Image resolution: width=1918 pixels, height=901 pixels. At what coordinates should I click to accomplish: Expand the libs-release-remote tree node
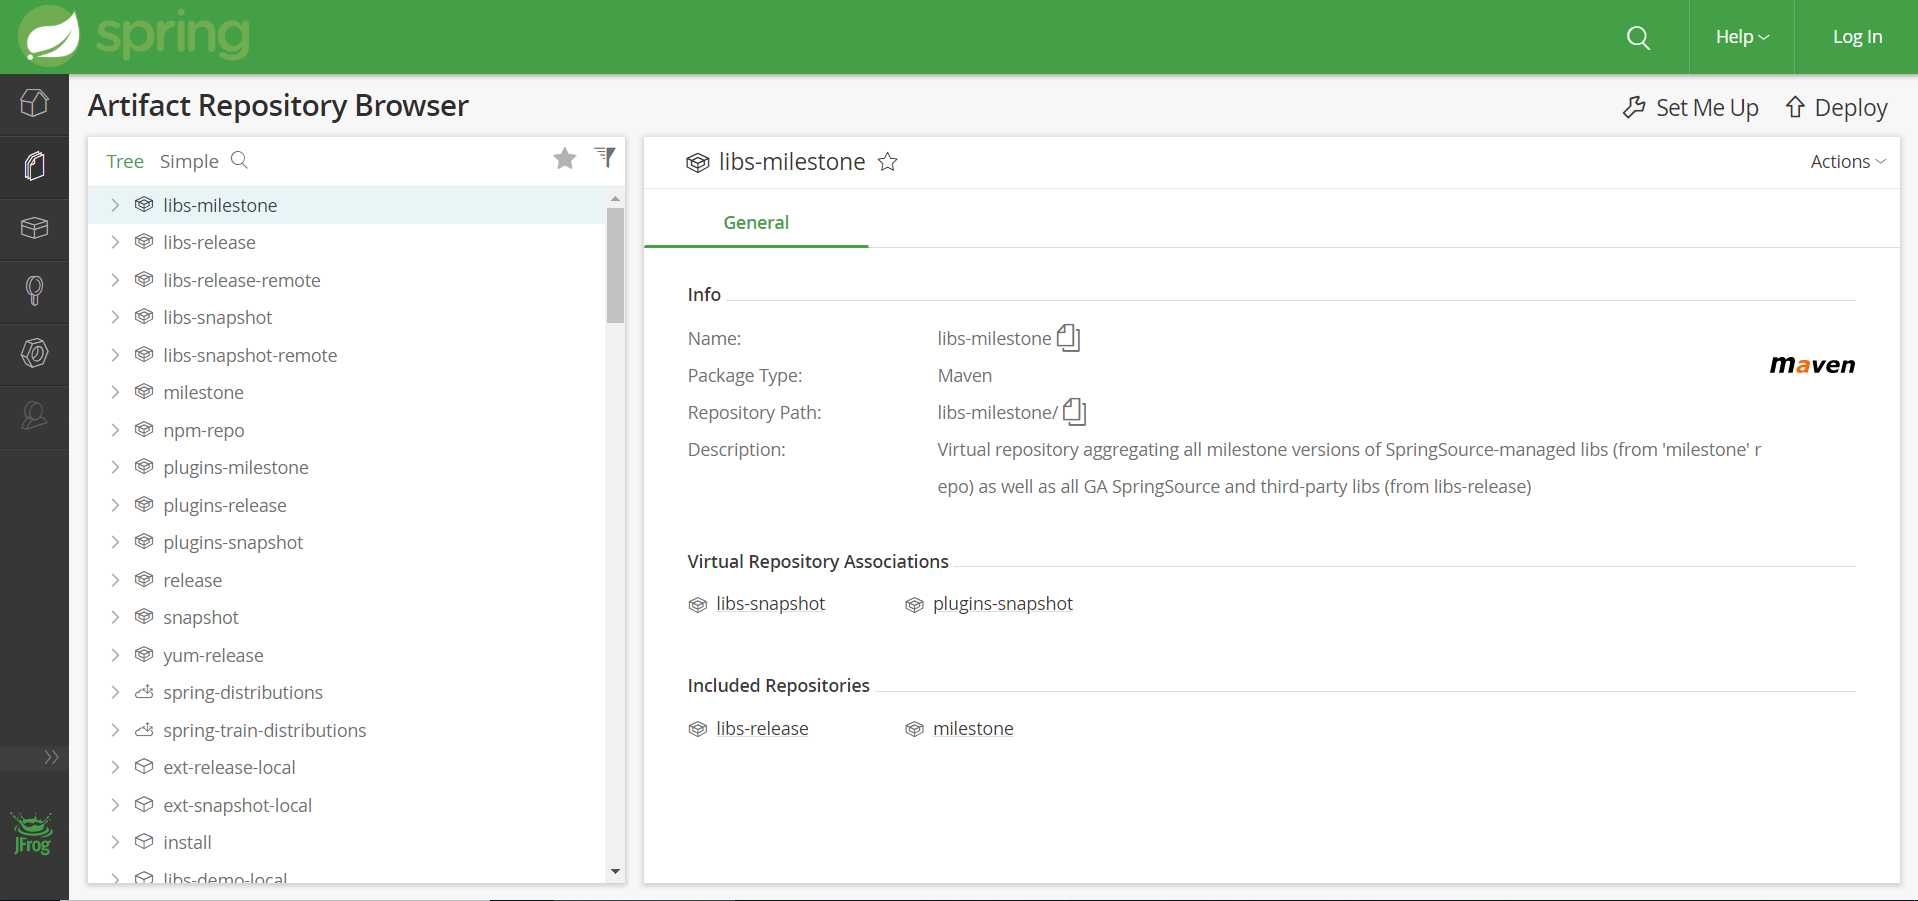click(115, 280)
